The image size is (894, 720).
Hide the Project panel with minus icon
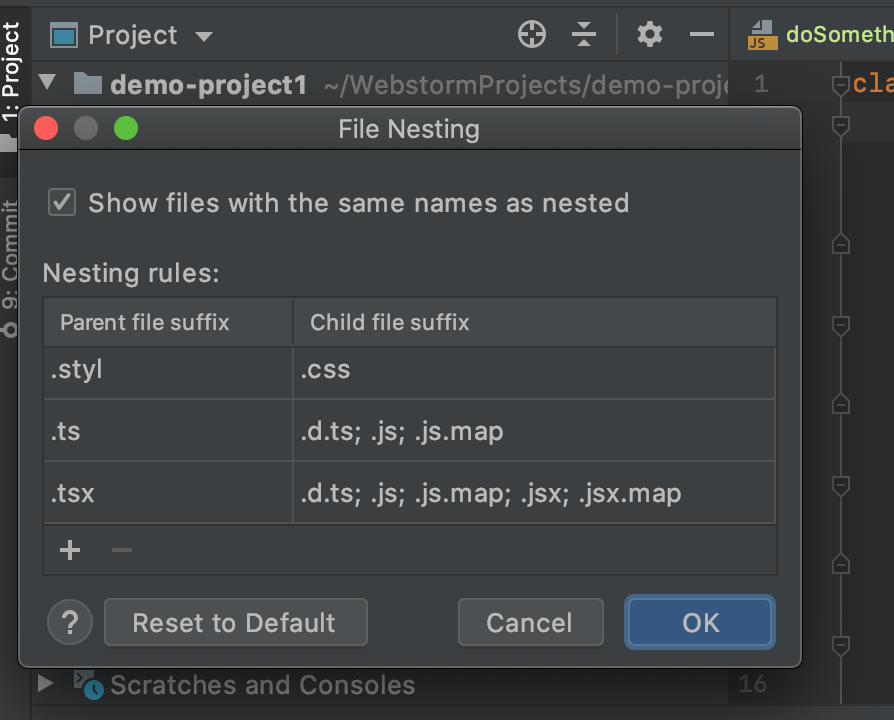coord(702,35)
